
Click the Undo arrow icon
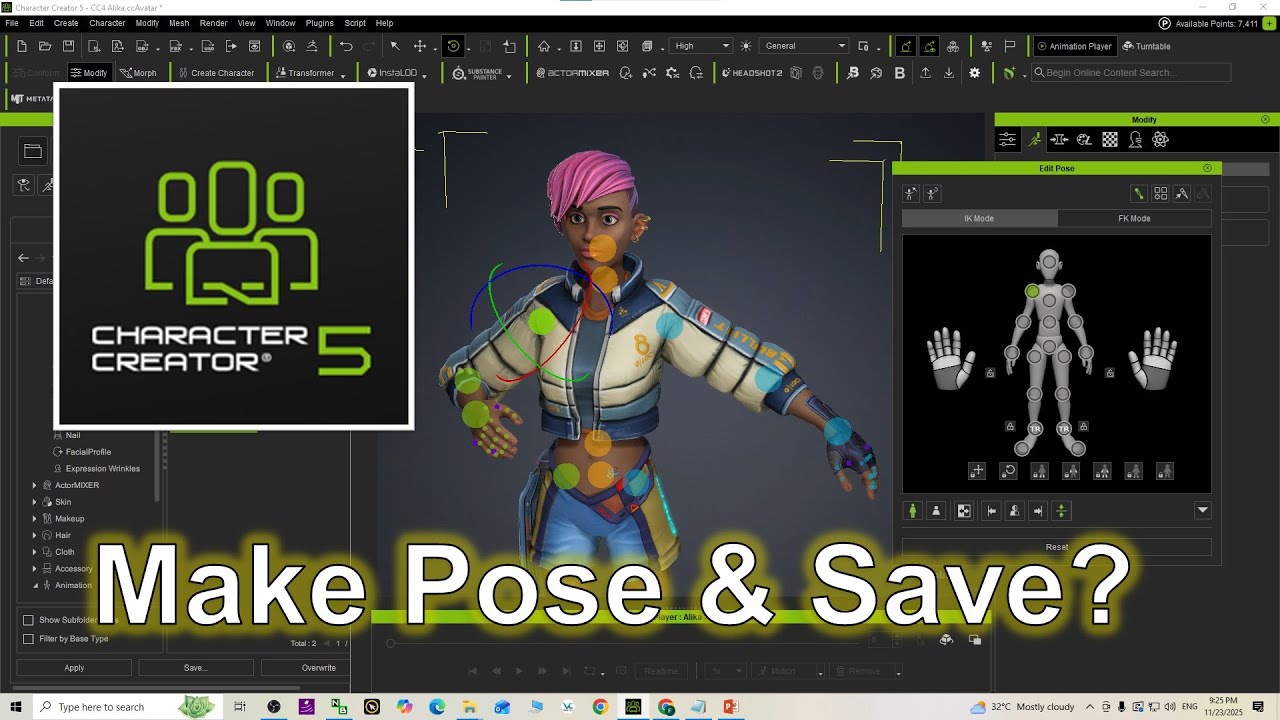(x=346, y=46)
